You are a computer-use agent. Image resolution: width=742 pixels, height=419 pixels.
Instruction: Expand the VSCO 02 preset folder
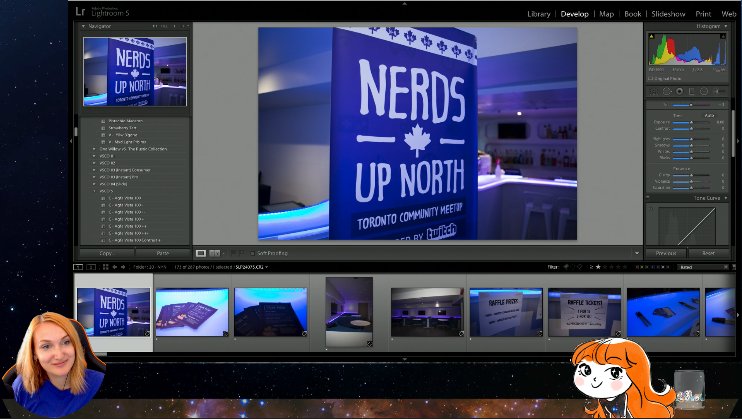[x=94, y=163]
